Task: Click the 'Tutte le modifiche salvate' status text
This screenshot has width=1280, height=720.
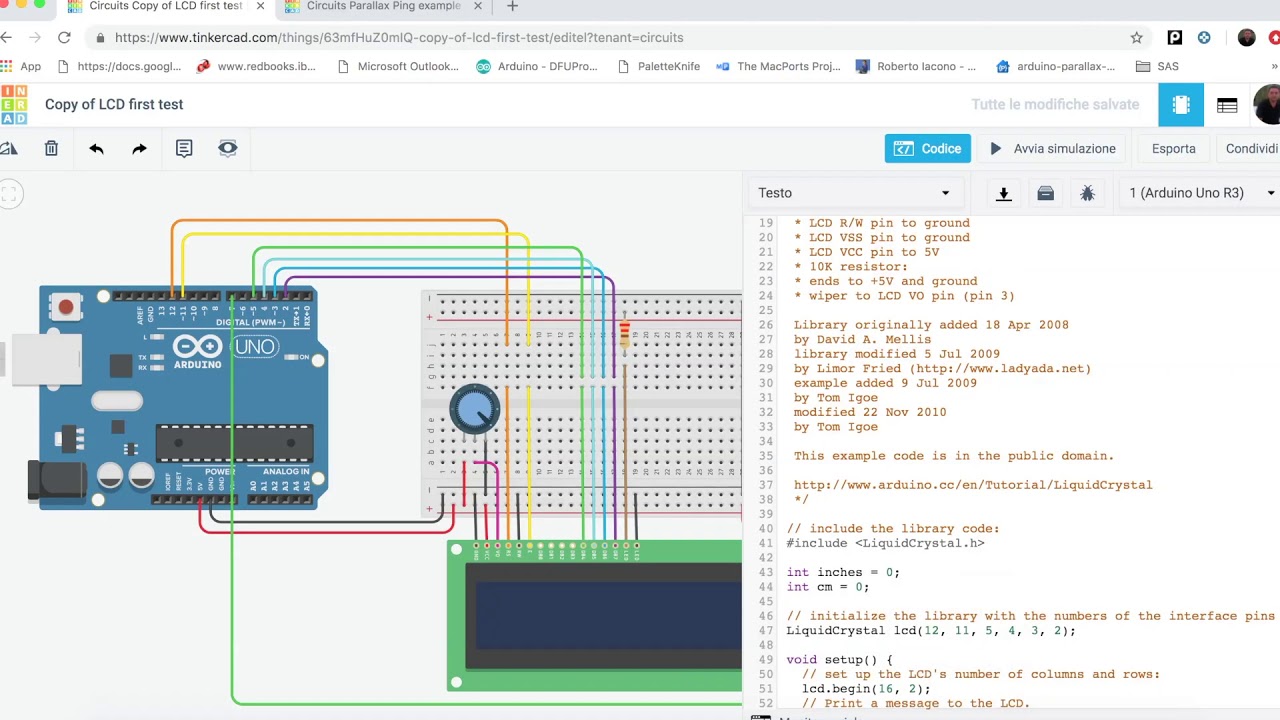Action: pyautogui.click(x=1055, y=104)
